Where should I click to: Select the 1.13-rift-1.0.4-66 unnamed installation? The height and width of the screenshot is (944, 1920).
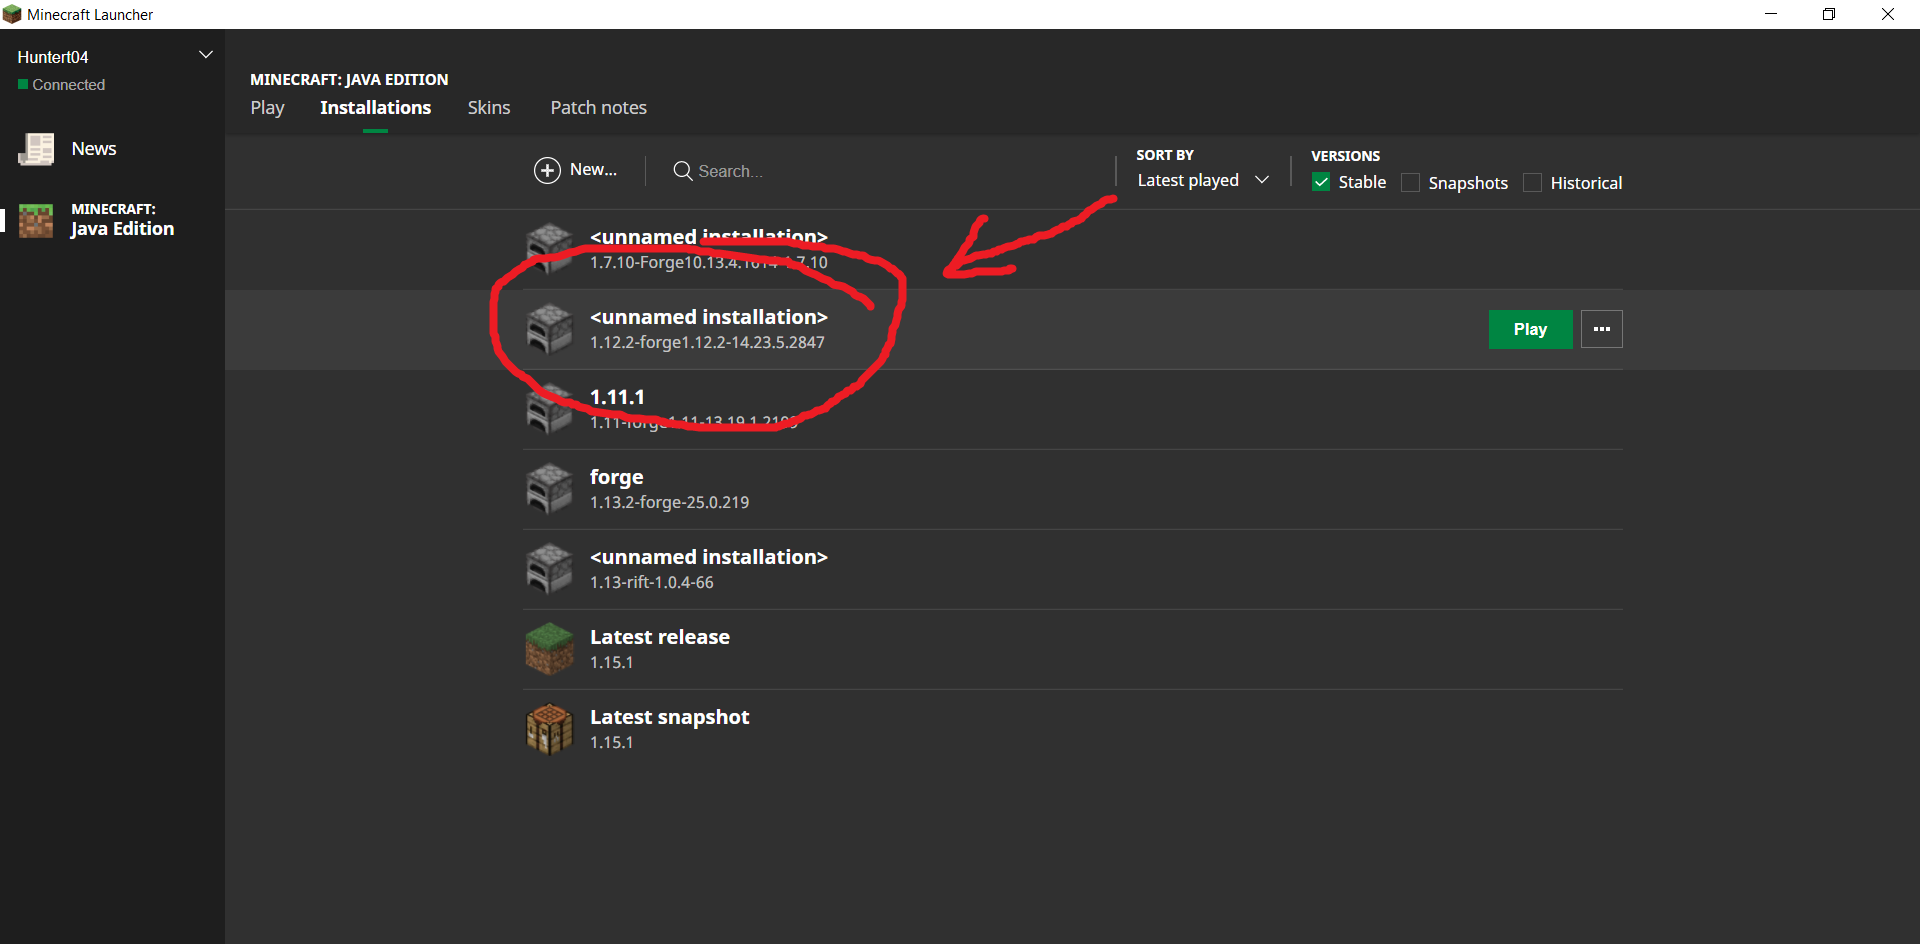coord(1072,569)
